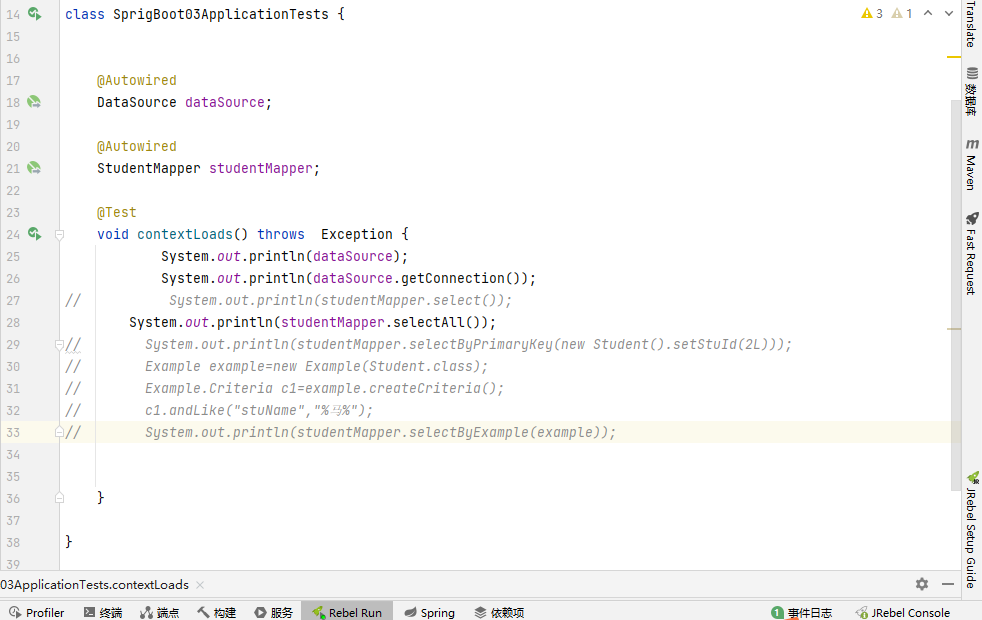The width and height of the screenshot is (982, 620).
Task: Click the @Autowired annotation above DataSource
Action: [x=137, y=80]
